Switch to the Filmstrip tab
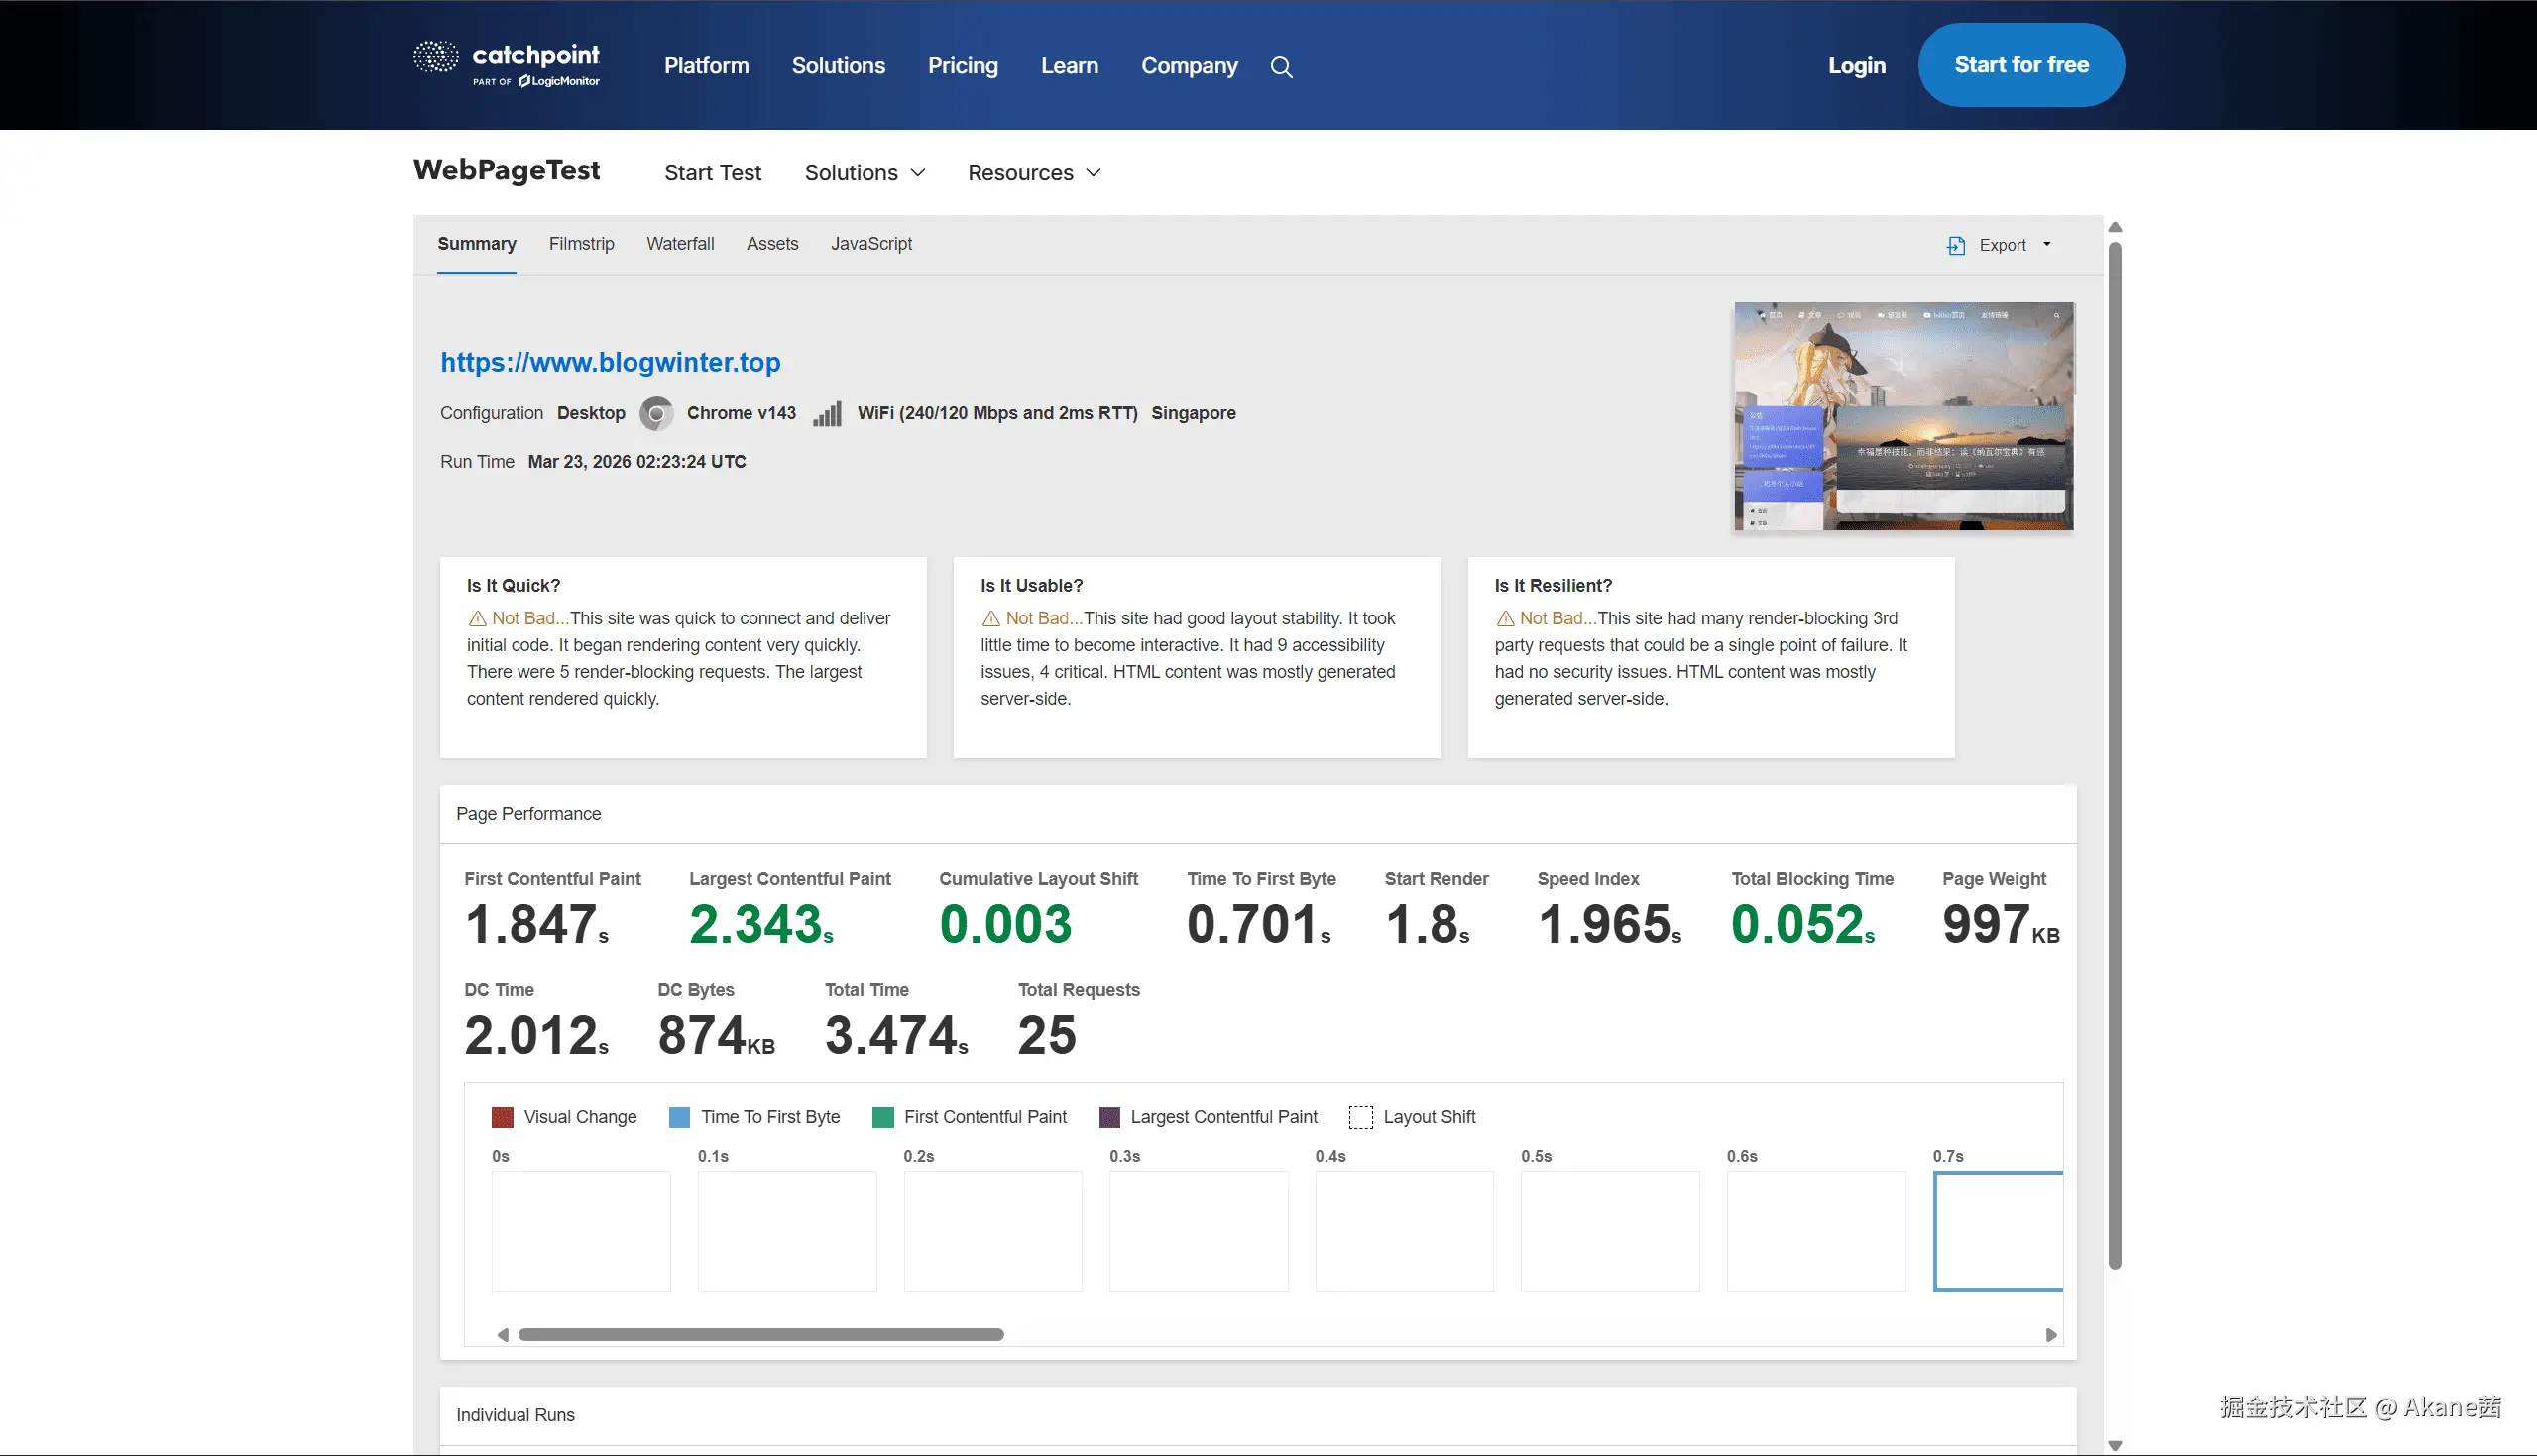This screenshot has width=2537, height=1456. coord(581,244)
